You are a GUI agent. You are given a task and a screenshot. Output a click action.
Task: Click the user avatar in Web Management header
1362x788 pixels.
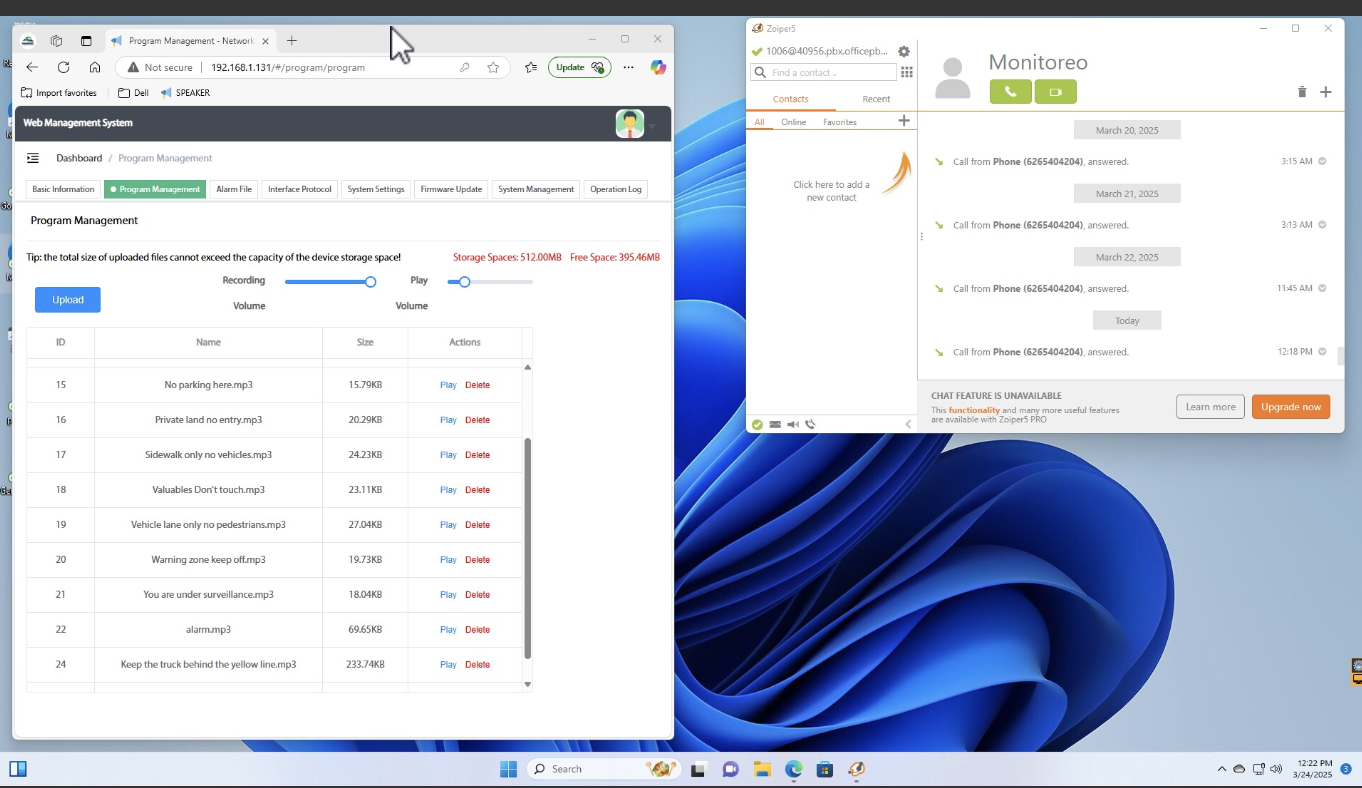coord(630,123)
